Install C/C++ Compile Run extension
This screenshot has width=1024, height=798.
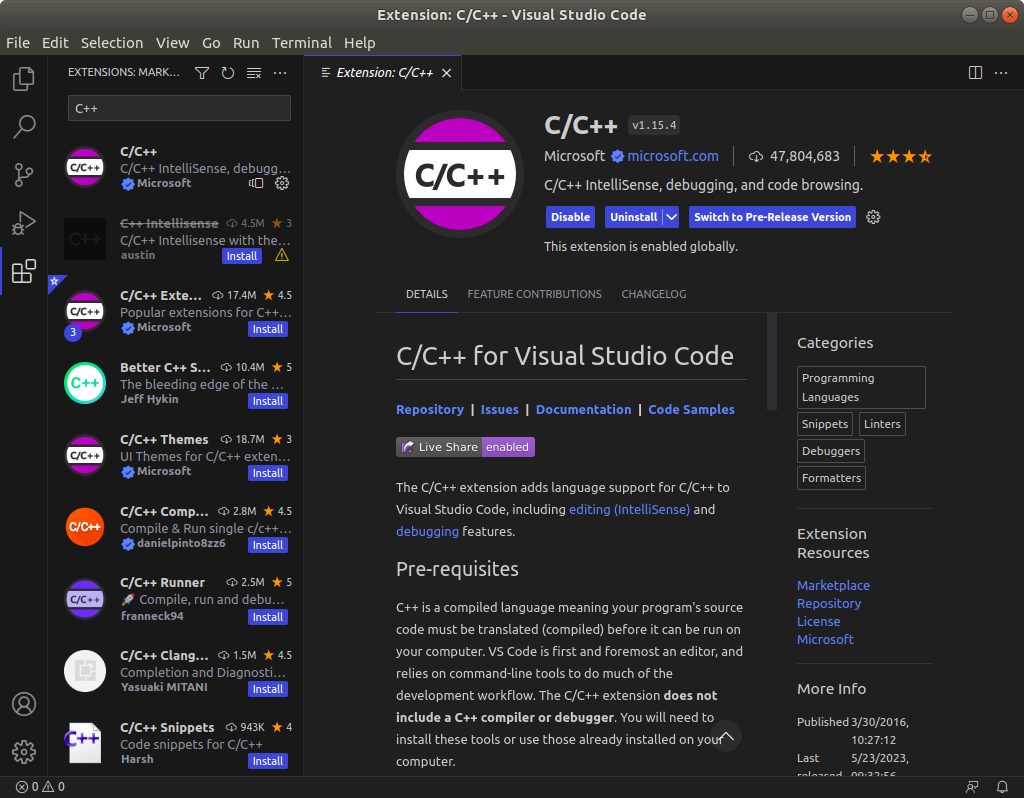(268, 545)
